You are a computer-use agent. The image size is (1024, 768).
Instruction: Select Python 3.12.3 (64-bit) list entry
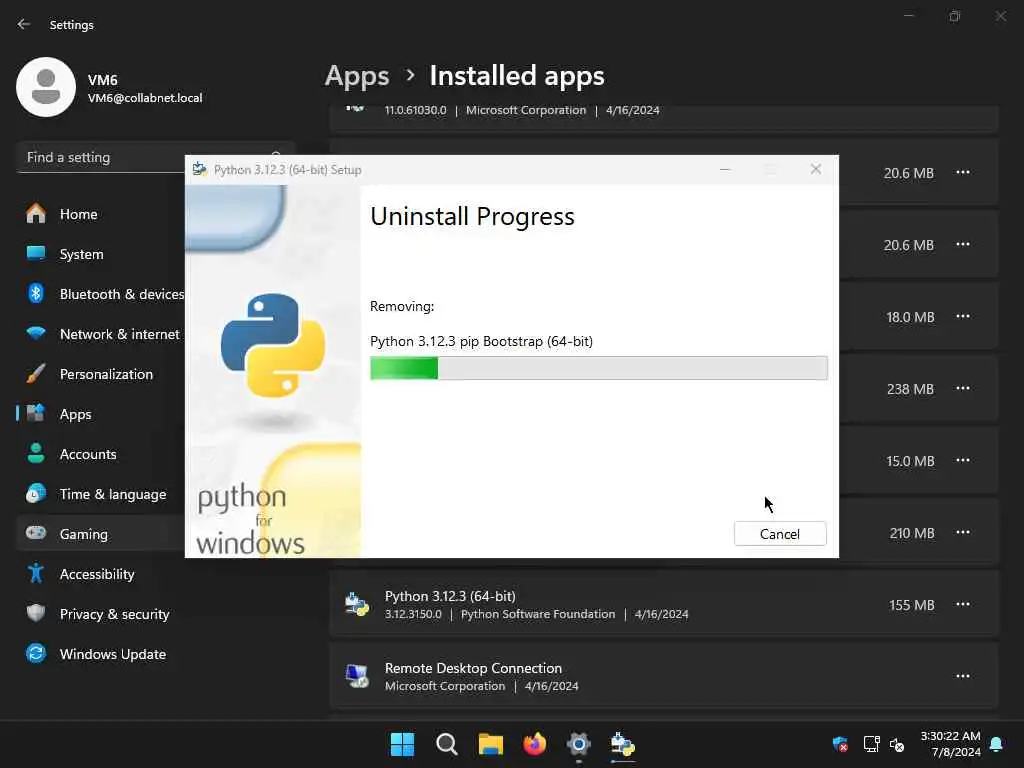pyautogui.click(x=664, y=604)
